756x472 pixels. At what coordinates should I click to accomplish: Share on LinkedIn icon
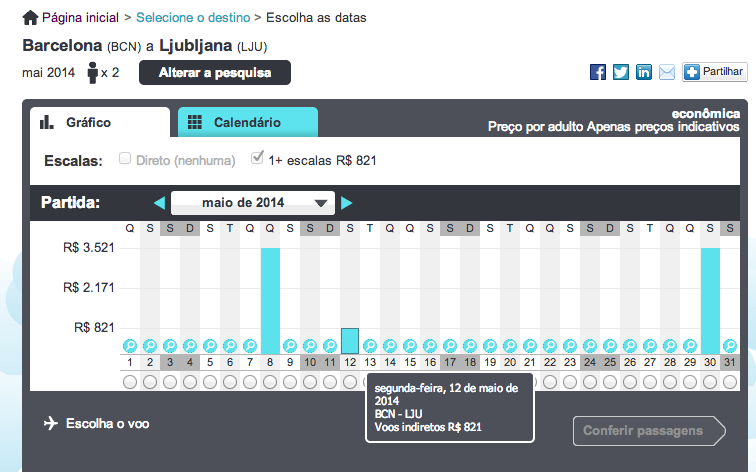[644, 72]
